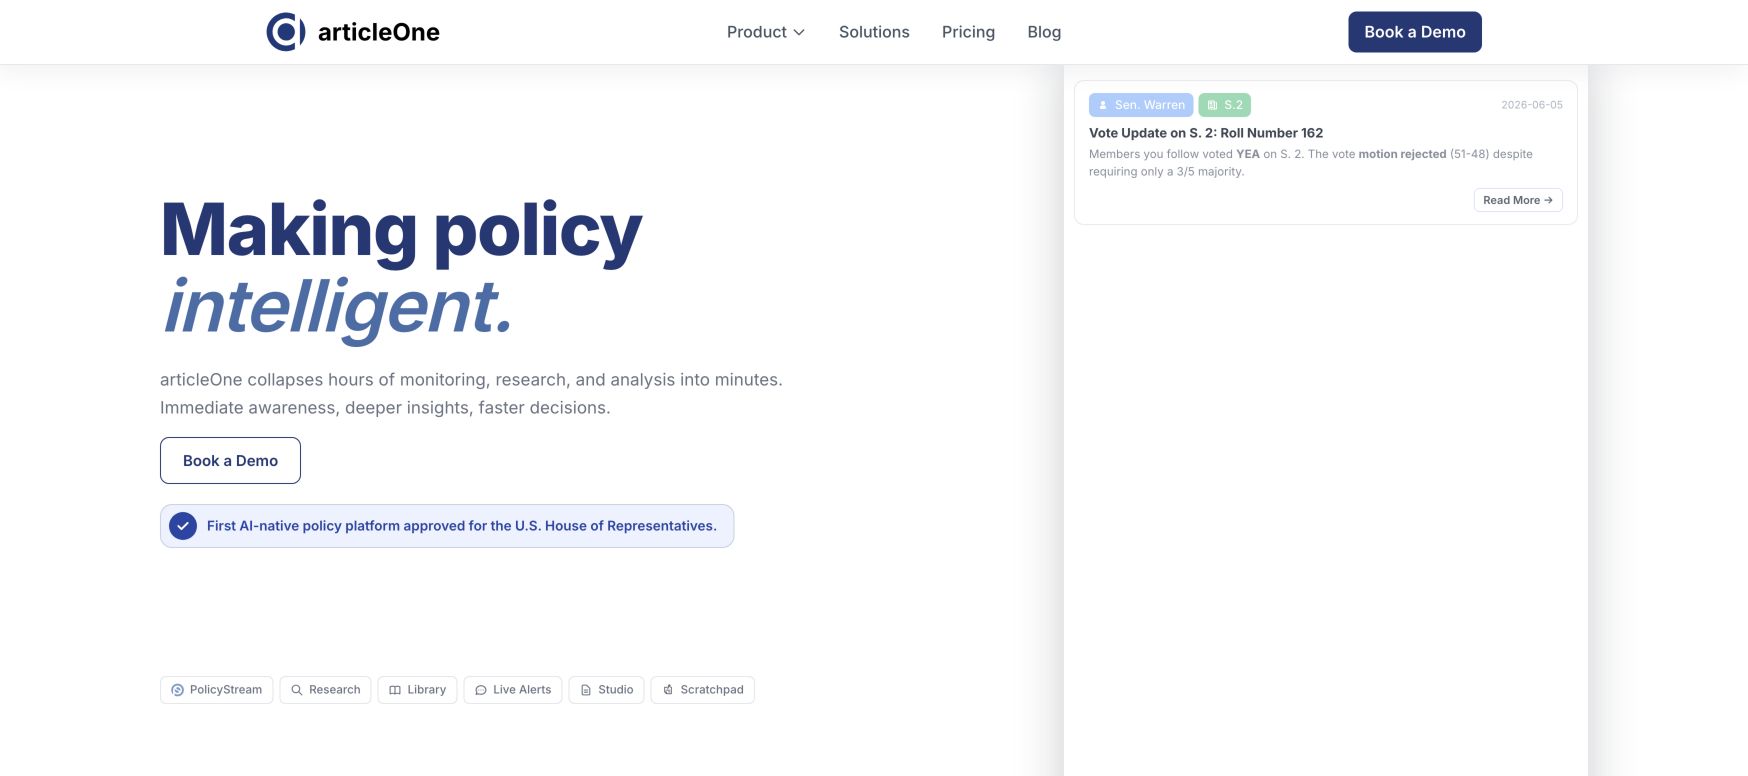Click the Sen. Warren tag
The width and height of the screenshot is (1748, 776).
click(1141, 105)
